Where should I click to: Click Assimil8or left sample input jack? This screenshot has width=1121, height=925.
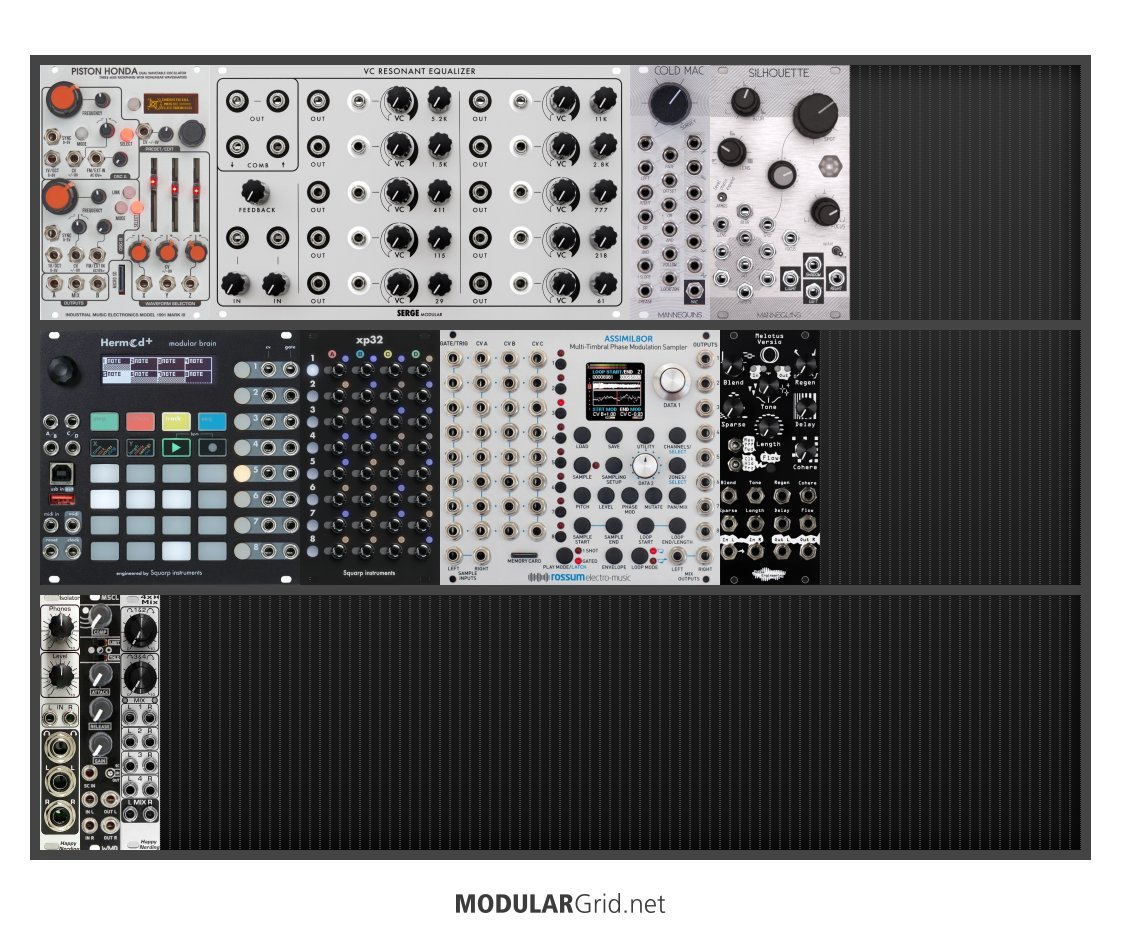pyautogui.click(x=453, y=555)
